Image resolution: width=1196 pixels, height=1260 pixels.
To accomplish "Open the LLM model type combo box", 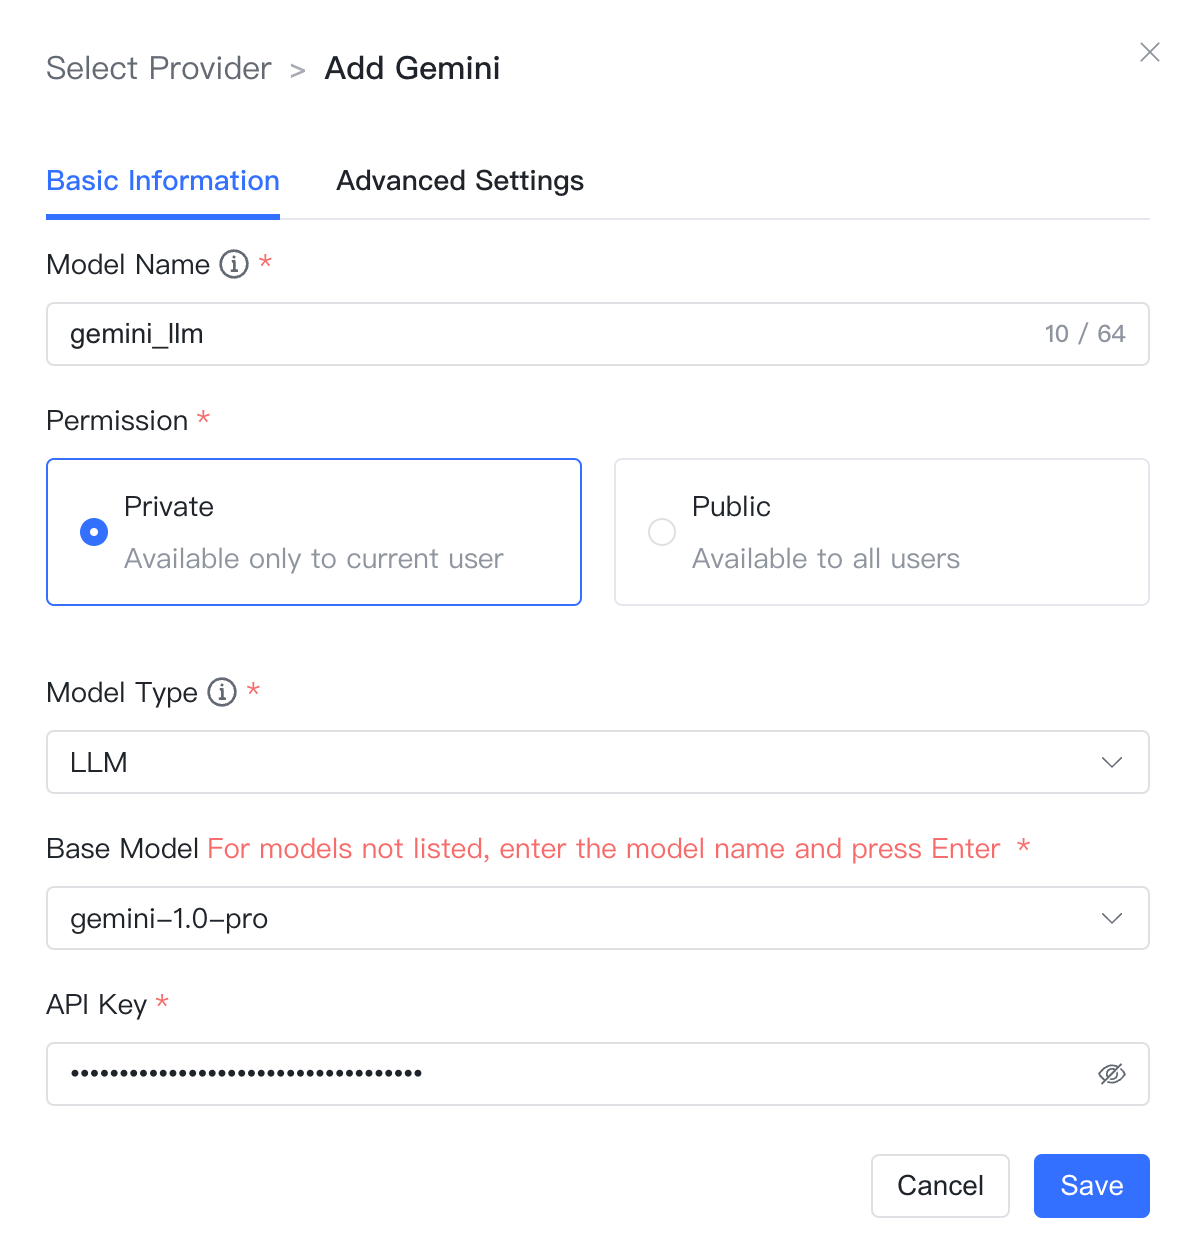I will tap(598, 762).
